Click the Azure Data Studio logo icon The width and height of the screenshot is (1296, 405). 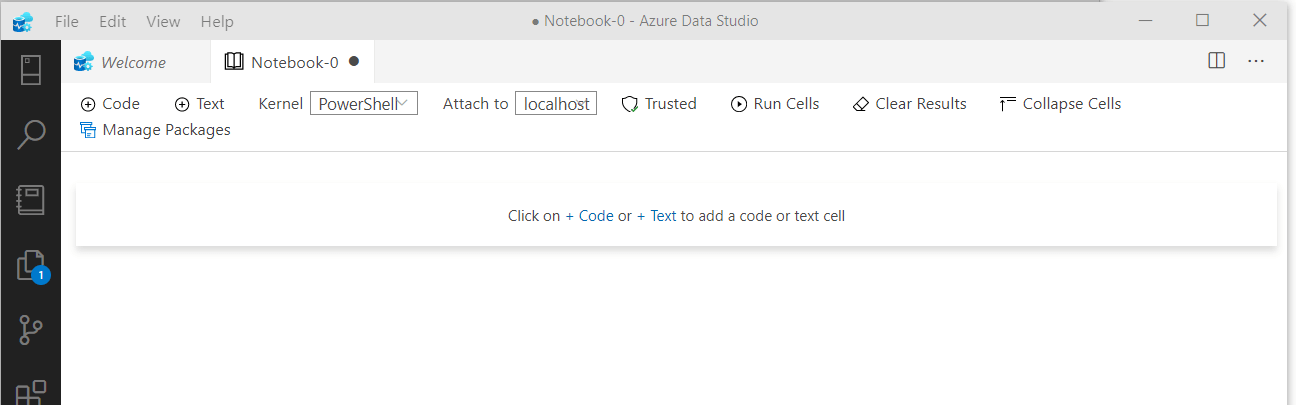(x=23, y=21)
